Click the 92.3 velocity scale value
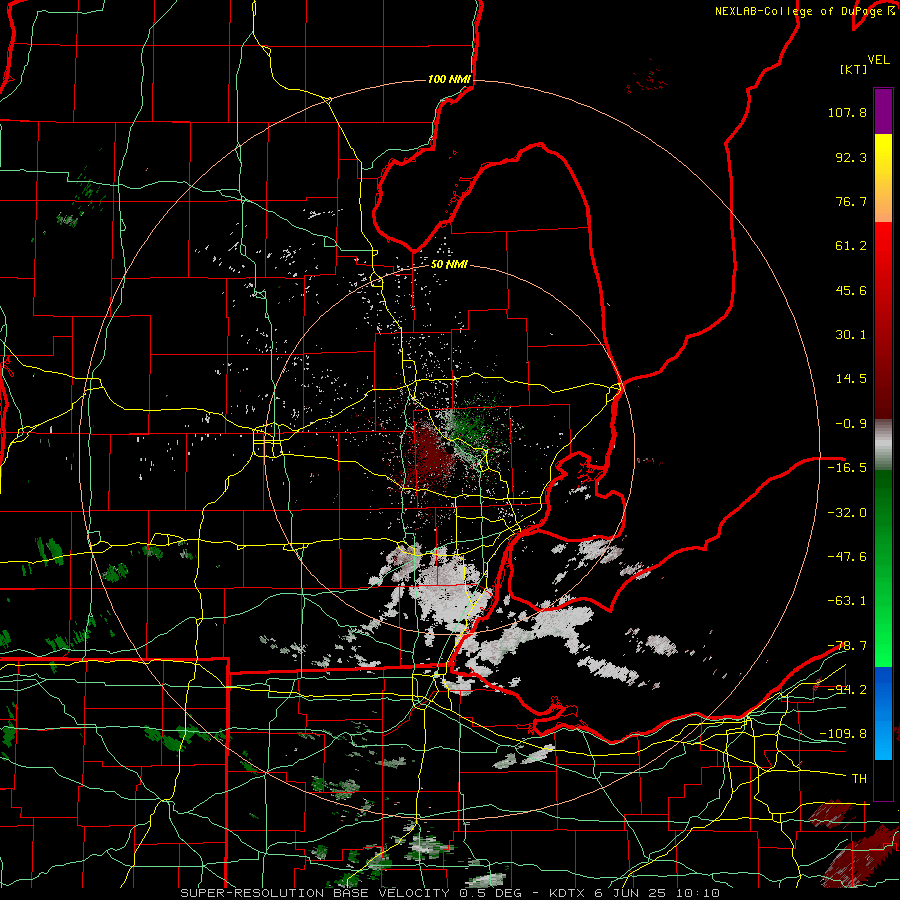900x900 pixels. (851, 157)
